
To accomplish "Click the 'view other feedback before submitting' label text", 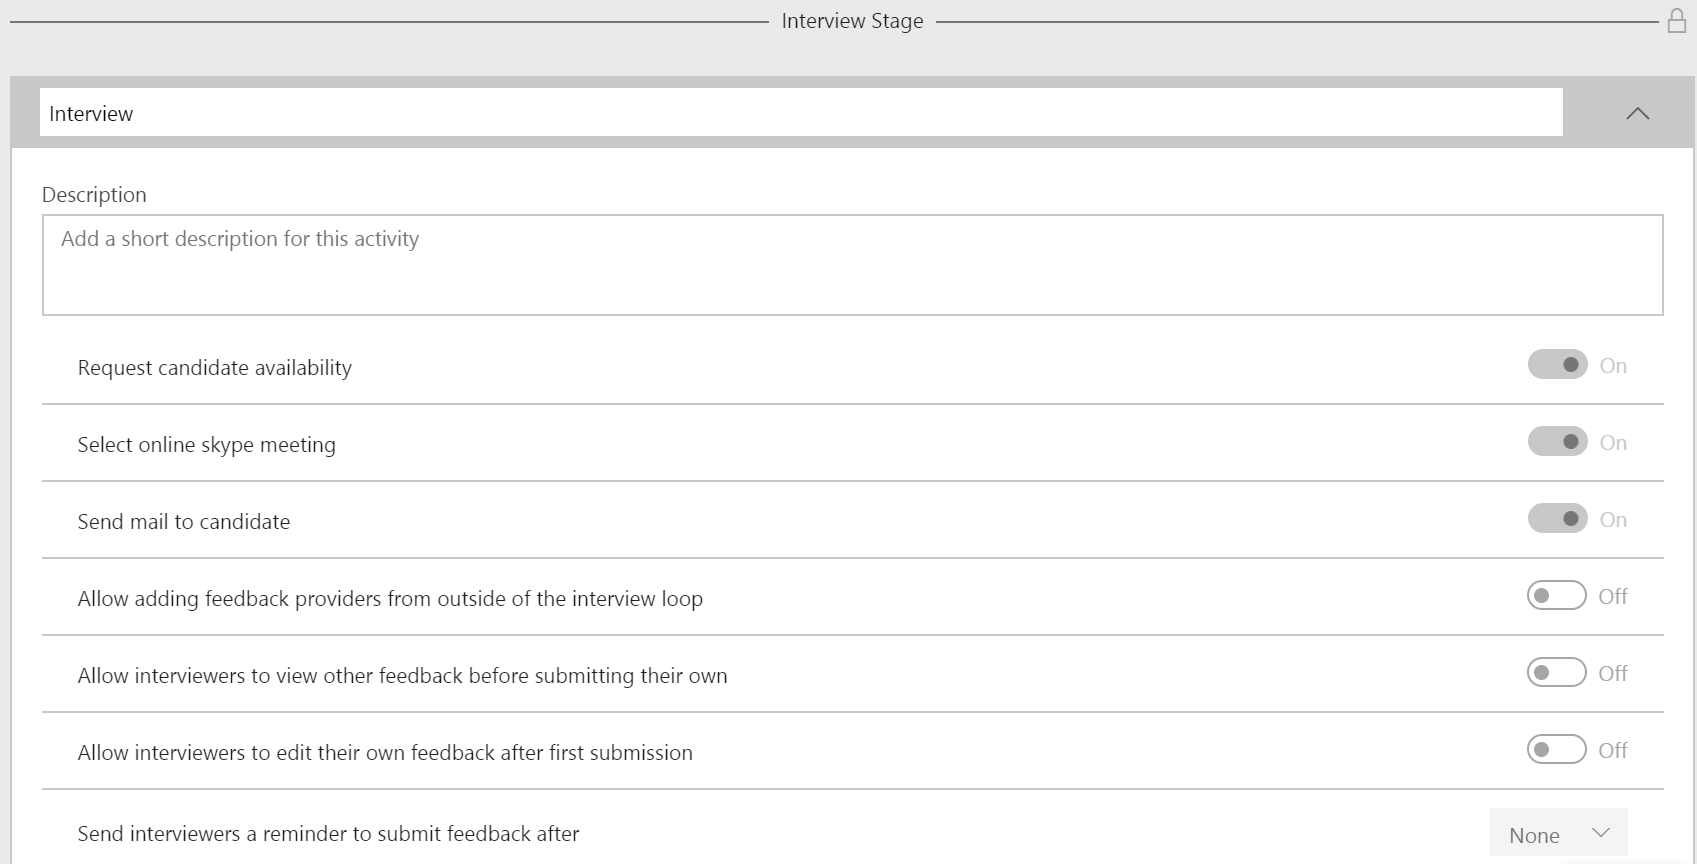I will pyautogui.click(x=402, y=676).
